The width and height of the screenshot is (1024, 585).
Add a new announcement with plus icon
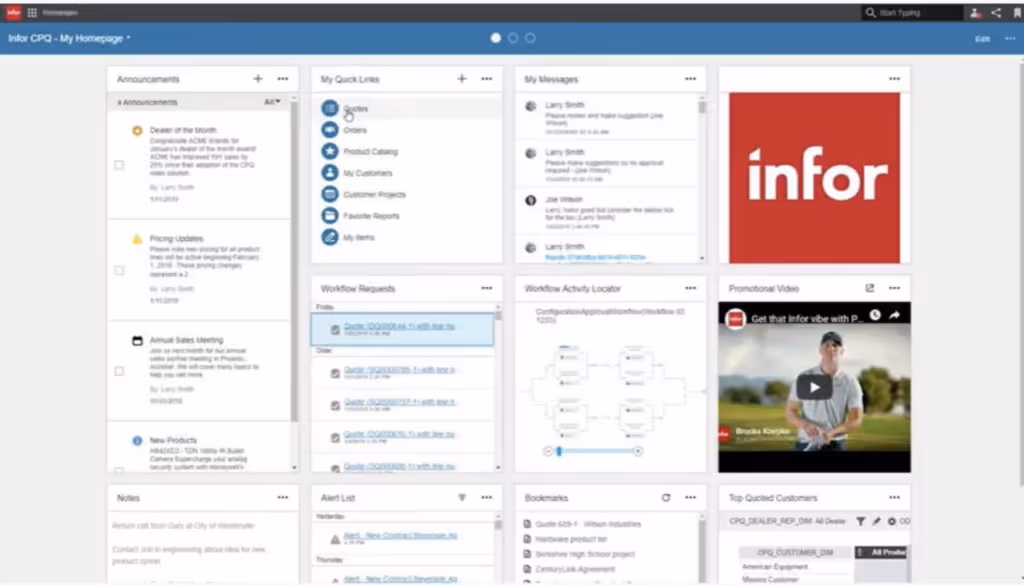click(x=258, y=78)
